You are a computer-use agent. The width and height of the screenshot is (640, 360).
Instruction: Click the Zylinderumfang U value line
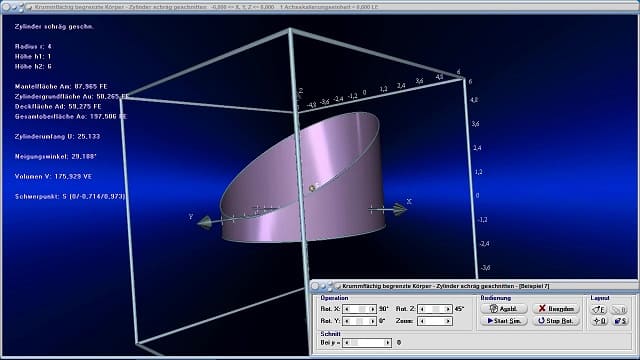(x=57, y=136)
